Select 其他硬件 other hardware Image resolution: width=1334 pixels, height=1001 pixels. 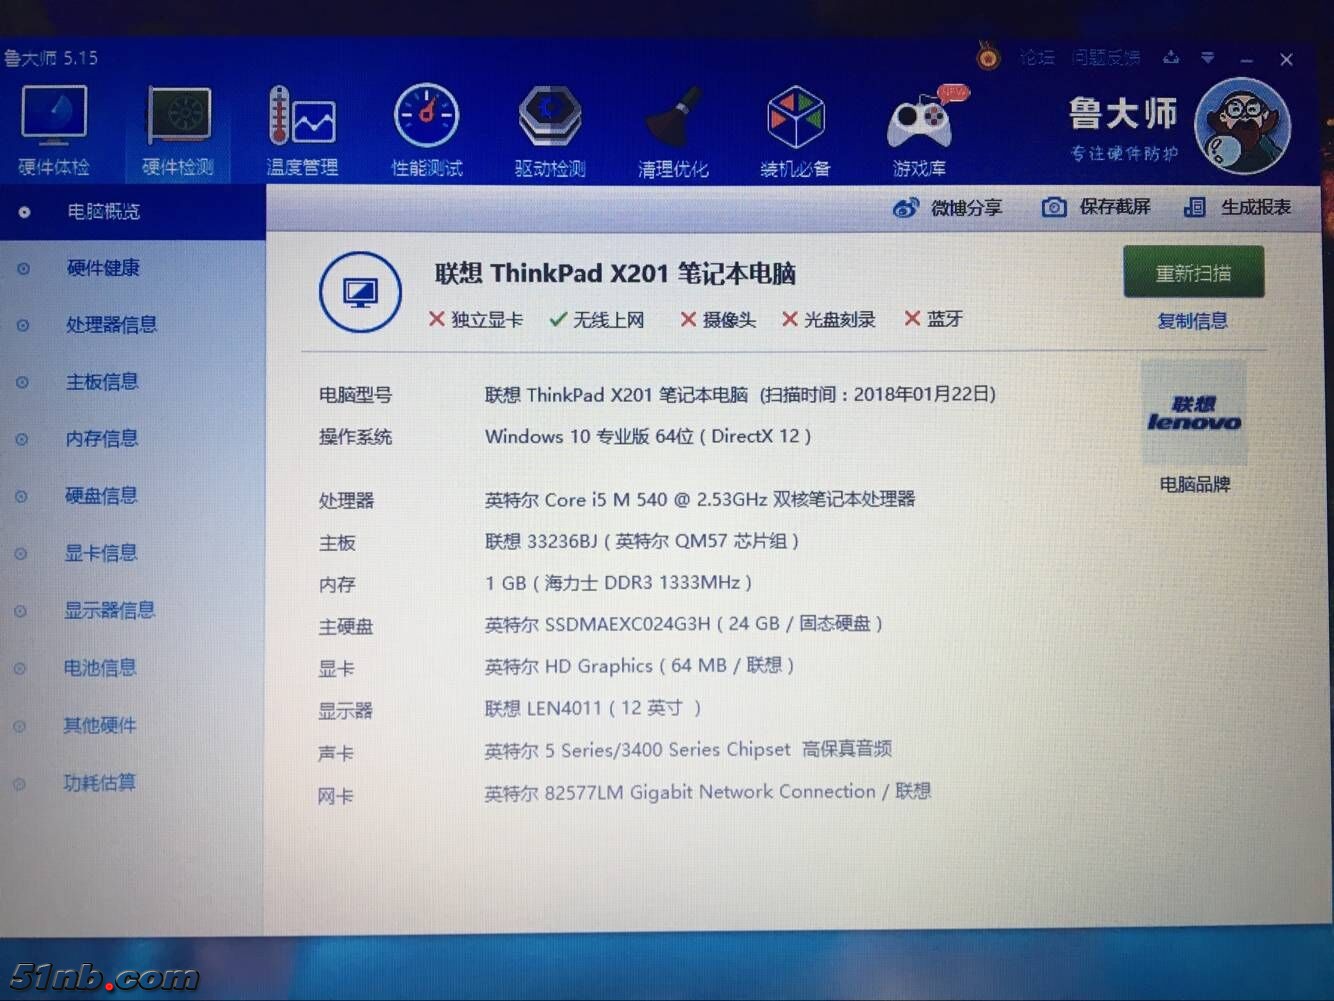click(x=100, y=725)
